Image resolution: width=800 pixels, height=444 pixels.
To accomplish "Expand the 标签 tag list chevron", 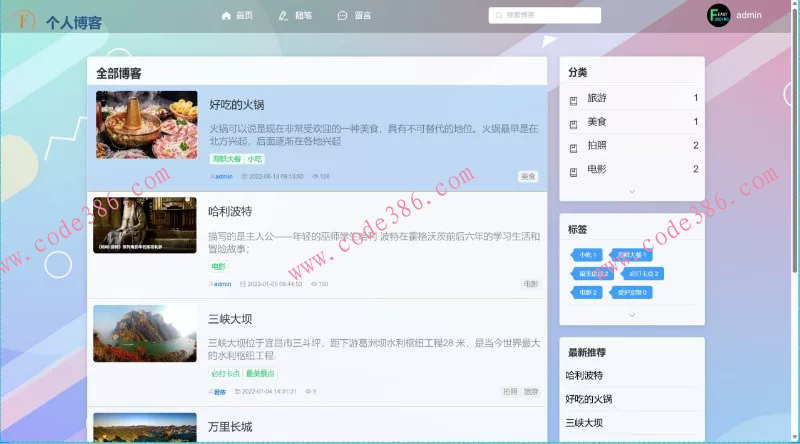I will [x=632, y=315].
